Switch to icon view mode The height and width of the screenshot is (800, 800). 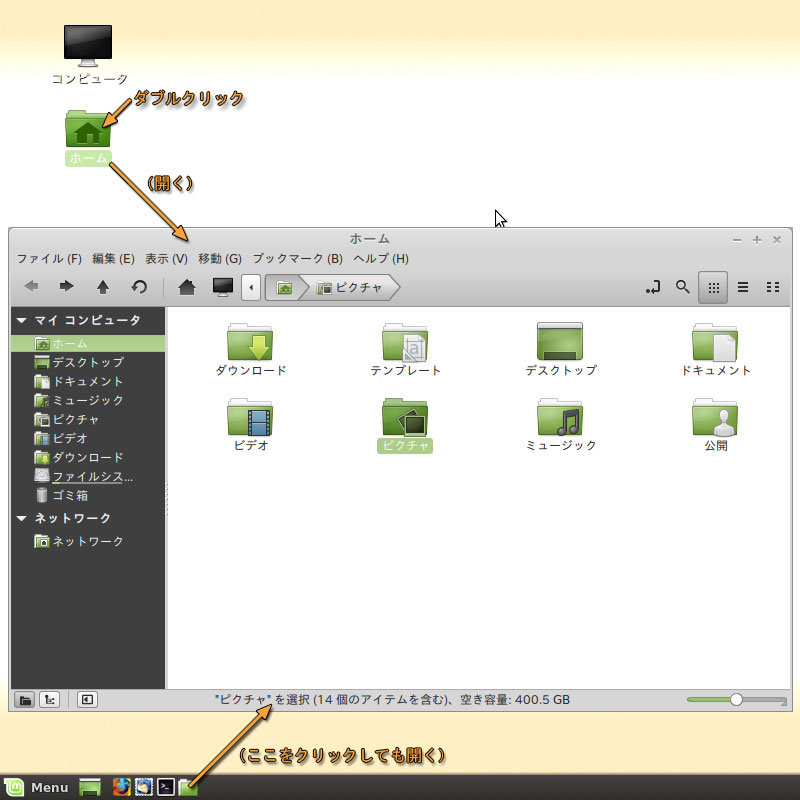[713, 287]
